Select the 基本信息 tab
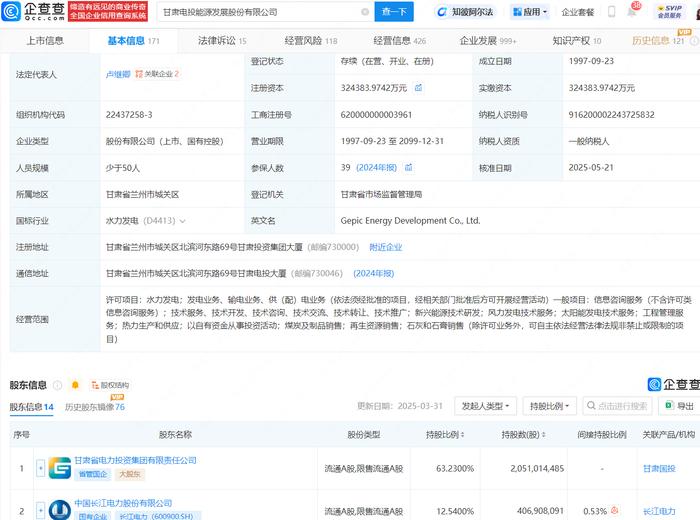700x520 pixels. pos(133,41)
